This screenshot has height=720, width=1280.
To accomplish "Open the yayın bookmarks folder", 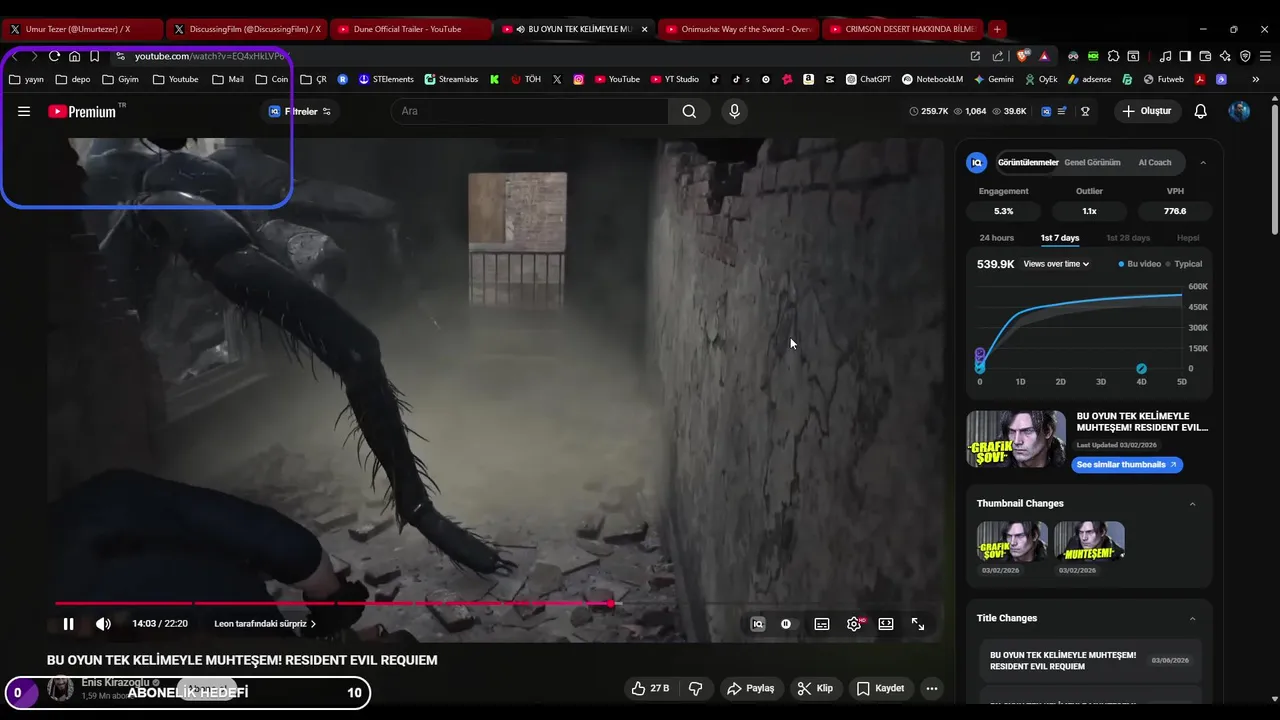I will point(26,79).
